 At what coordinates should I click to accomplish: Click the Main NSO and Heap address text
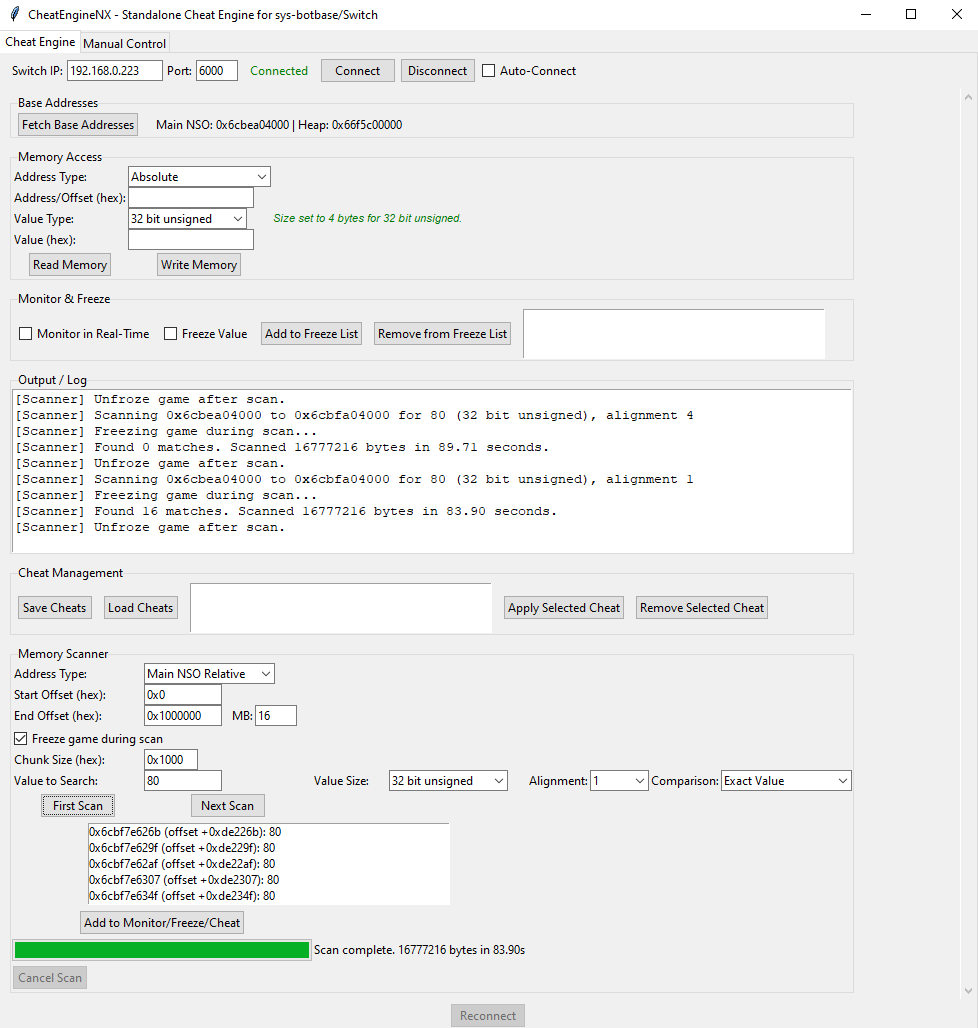click(x=279, y=125)
